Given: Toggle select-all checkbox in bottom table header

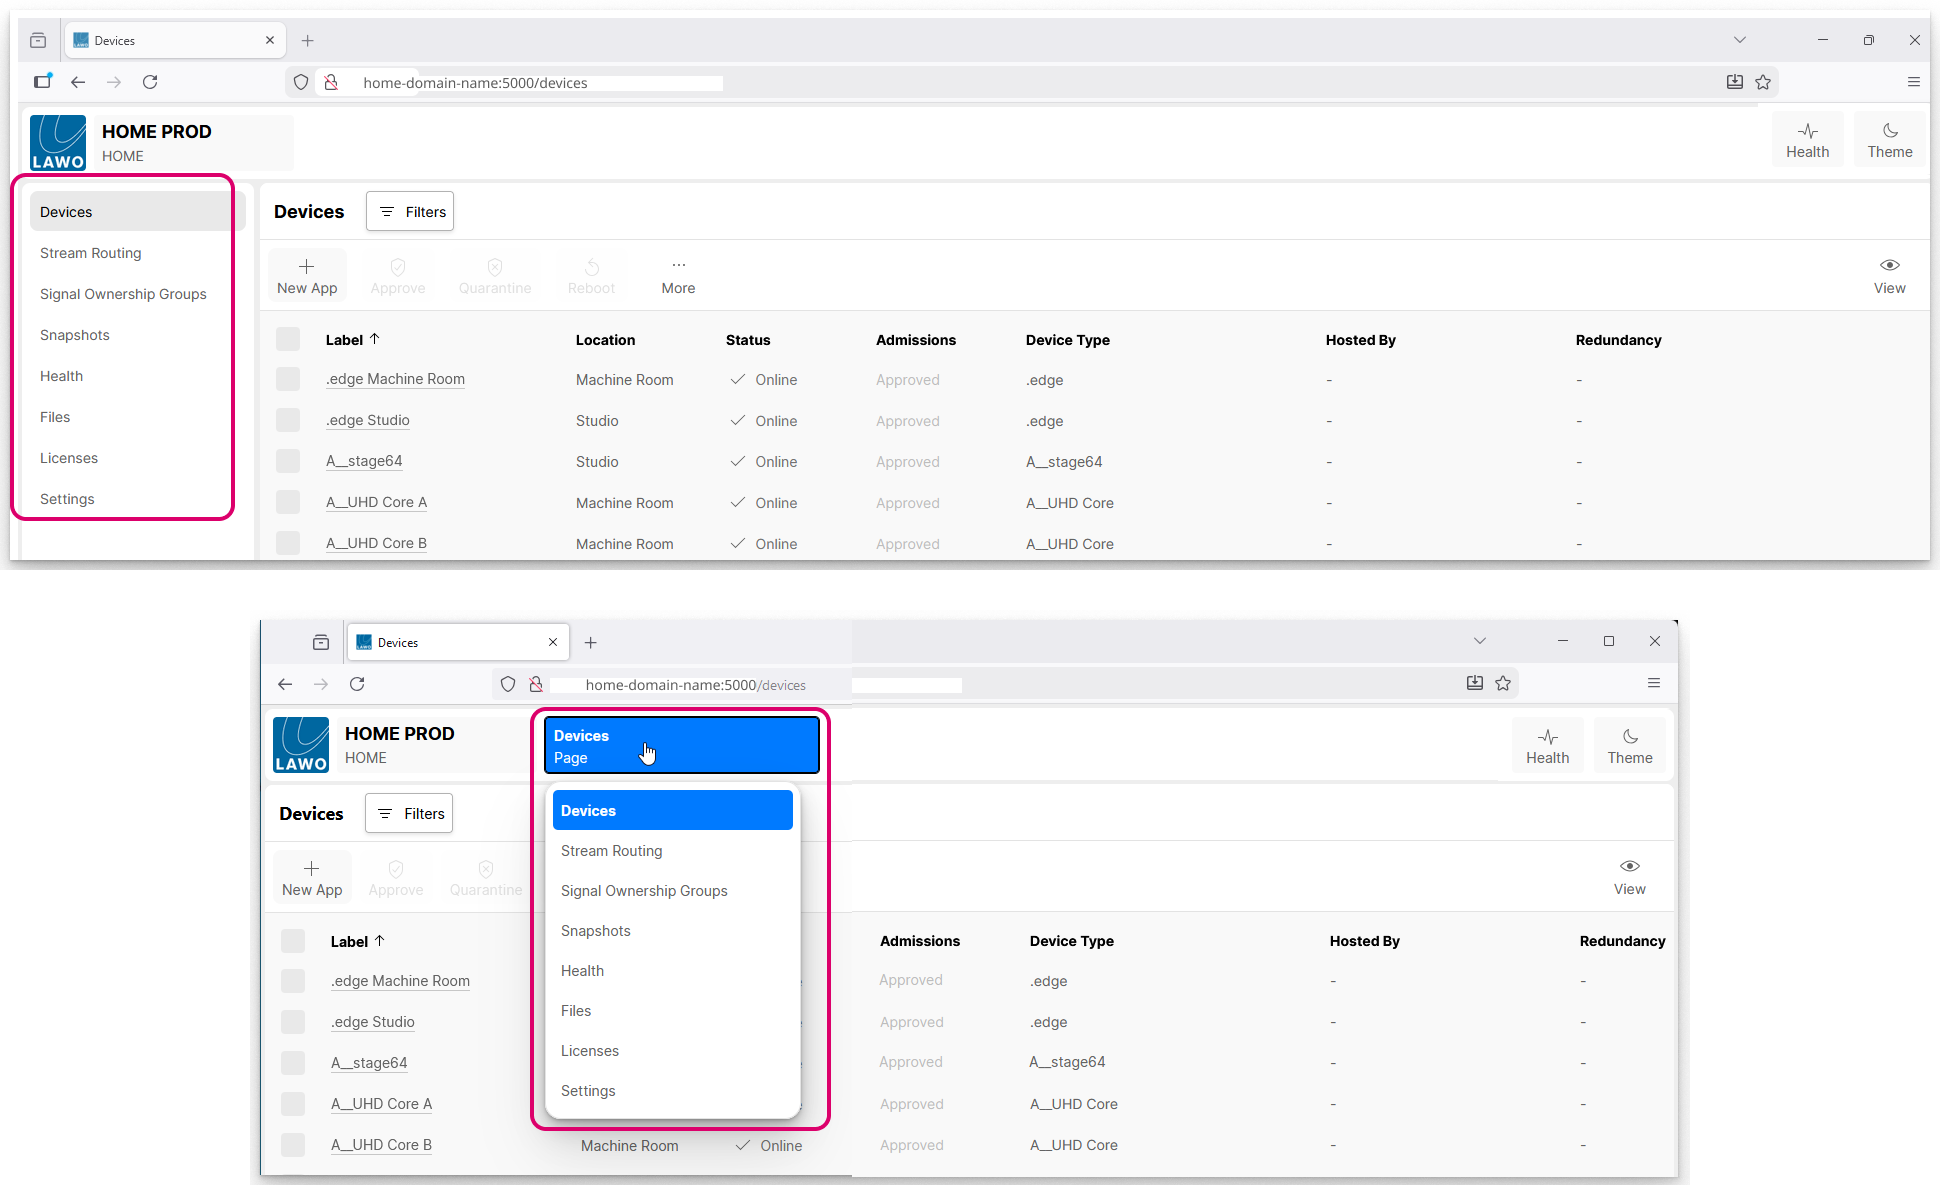Looking at the screenshot, I should [293, 941].
